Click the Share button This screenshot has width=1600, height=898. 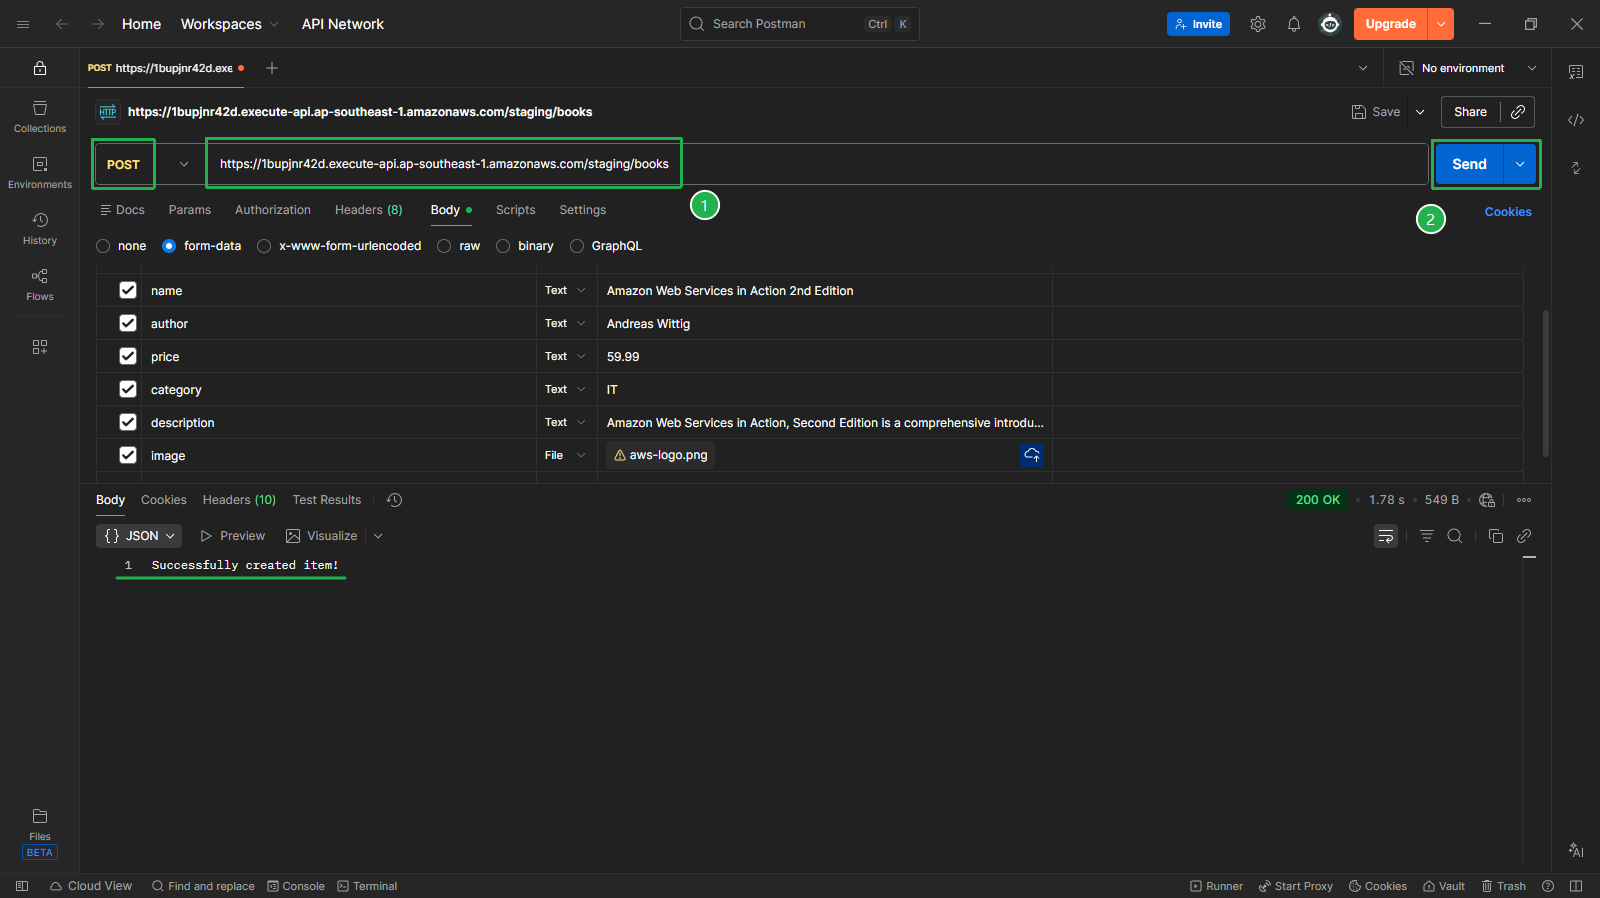(1470, 112)
